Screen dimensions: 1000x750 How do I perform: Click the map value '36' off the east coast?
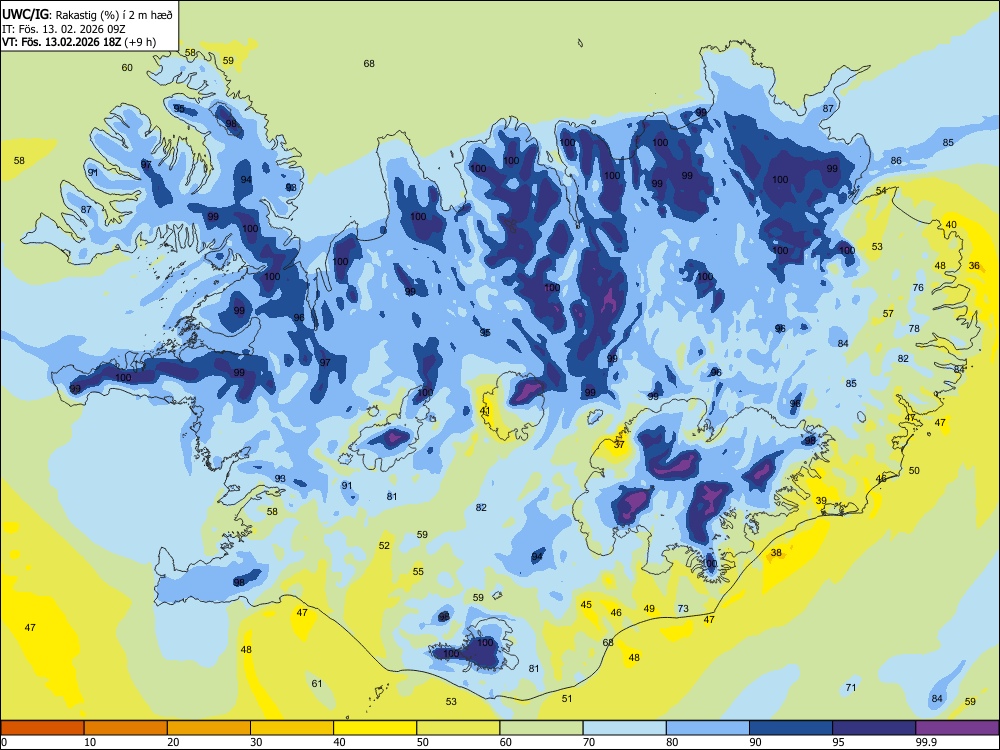pos(974,265)
